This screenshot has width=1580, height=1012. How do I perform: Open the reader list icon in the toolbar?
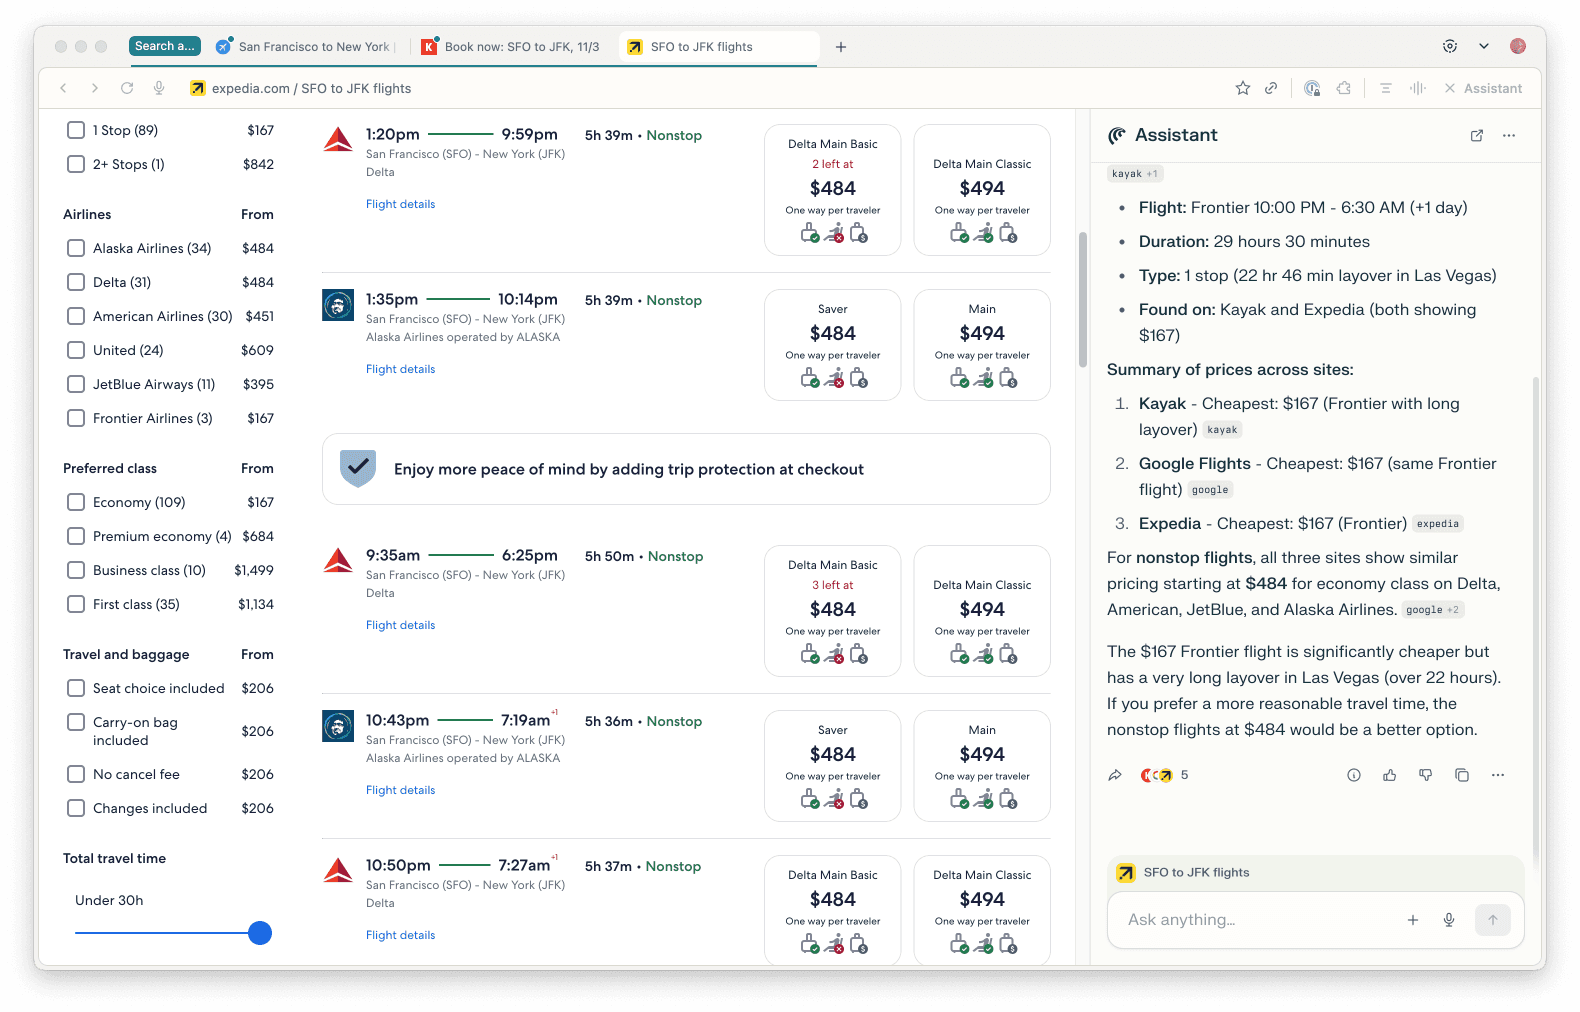click(1386, 88)
